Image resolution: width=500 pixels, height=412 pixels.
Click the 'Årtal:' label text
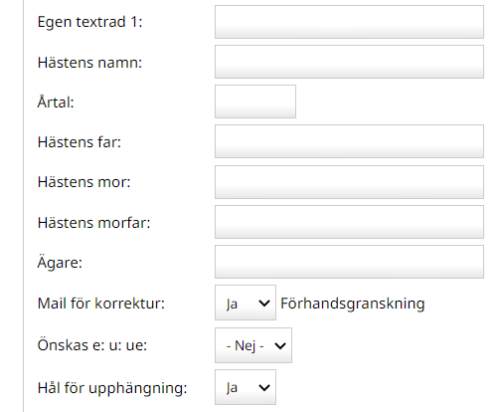[x=56, y=102]
